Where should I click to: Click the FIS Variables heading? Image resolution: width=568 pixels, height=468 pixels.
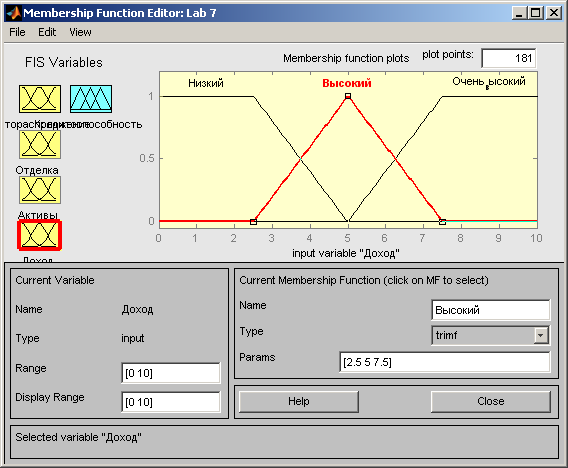(63, 63)
